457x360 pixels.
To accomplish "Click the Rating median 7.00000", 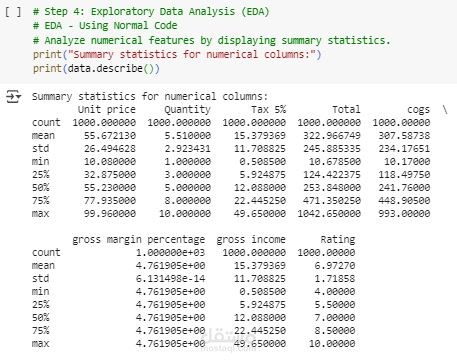I will tap(335, 318).
